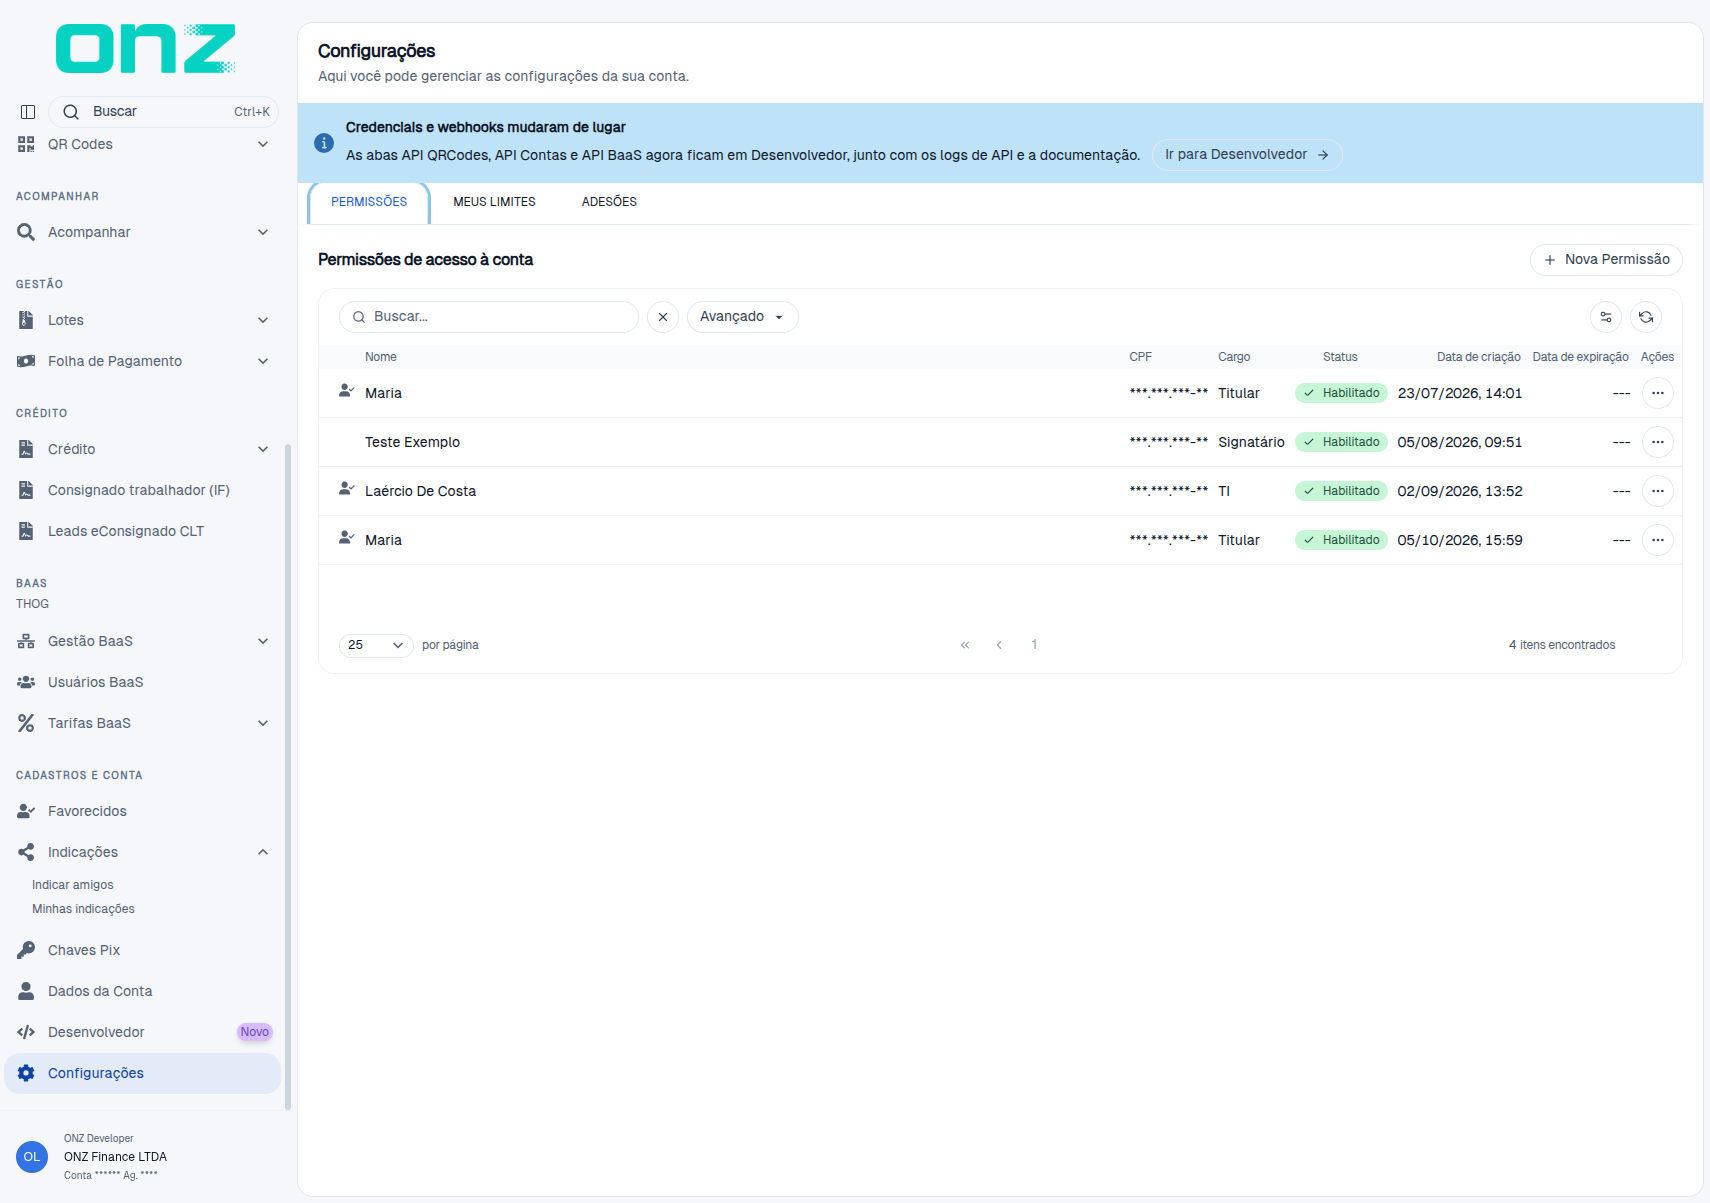Switch to Adesões tab
The height and width of the screenshot is (1203, 1710).
[609, 202]
